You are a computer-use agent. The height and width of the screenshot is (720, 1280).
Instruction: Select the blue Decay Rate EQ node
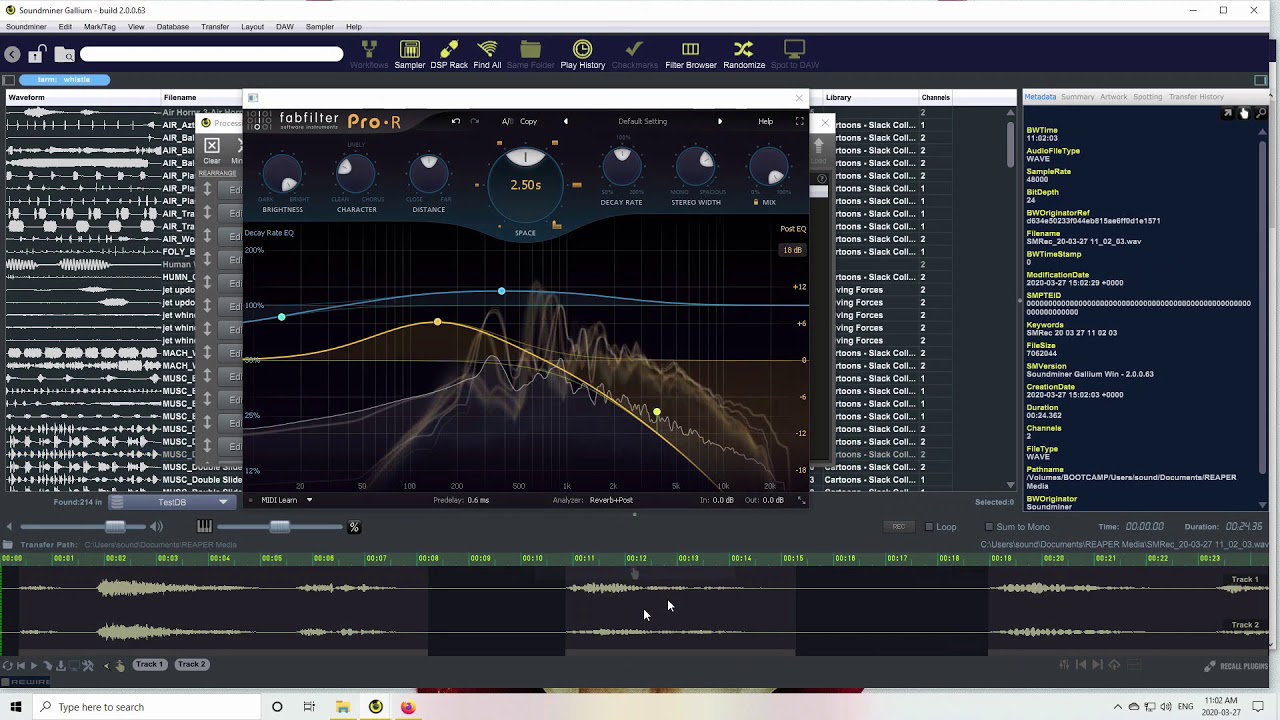pos(501,291)
